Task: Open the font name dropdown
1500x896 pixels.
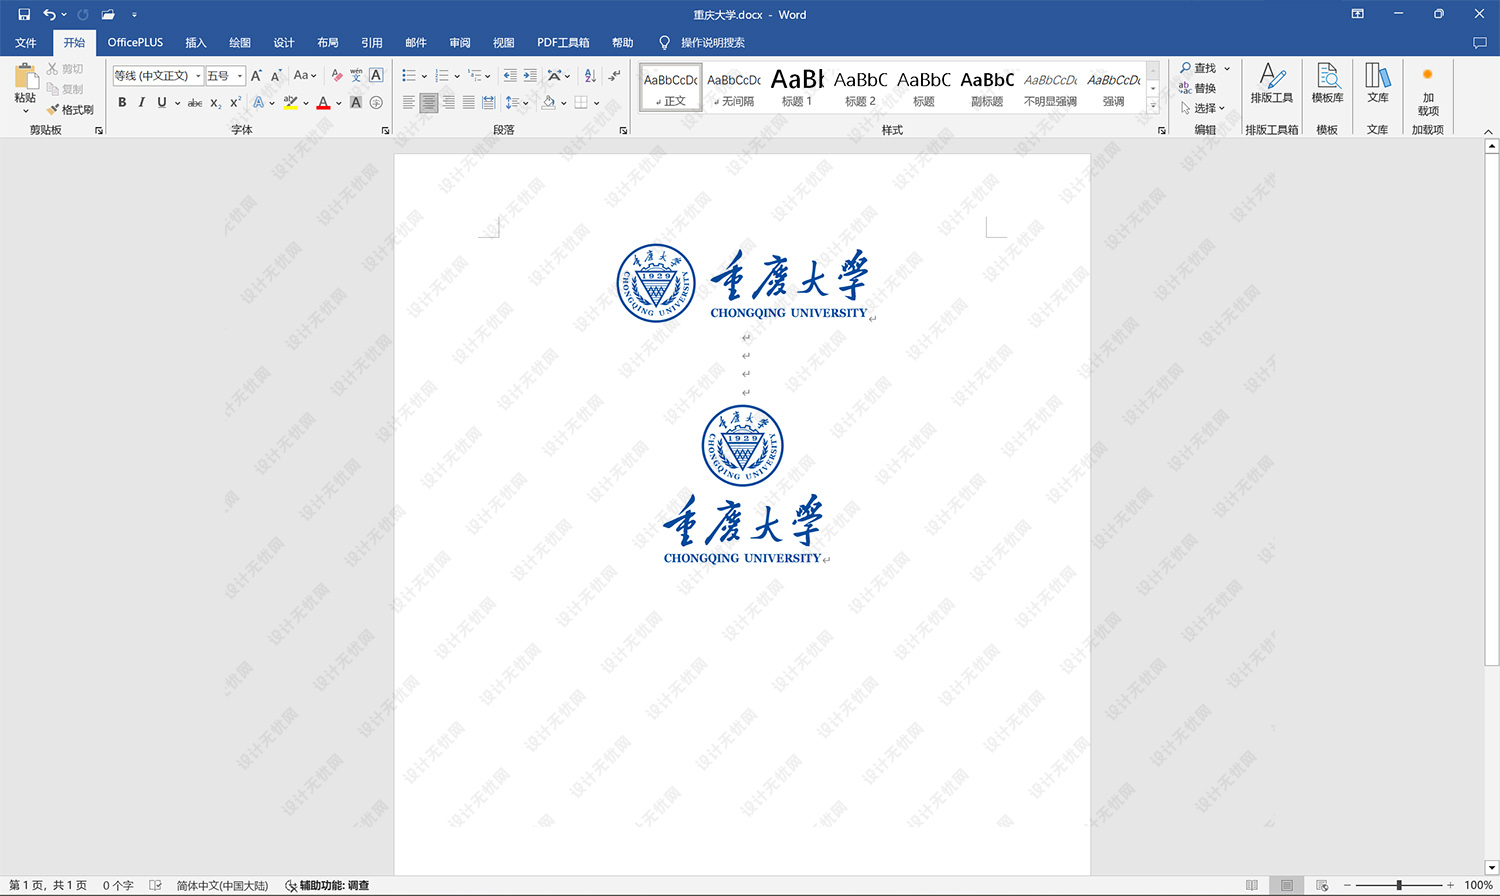Action: 198,76
